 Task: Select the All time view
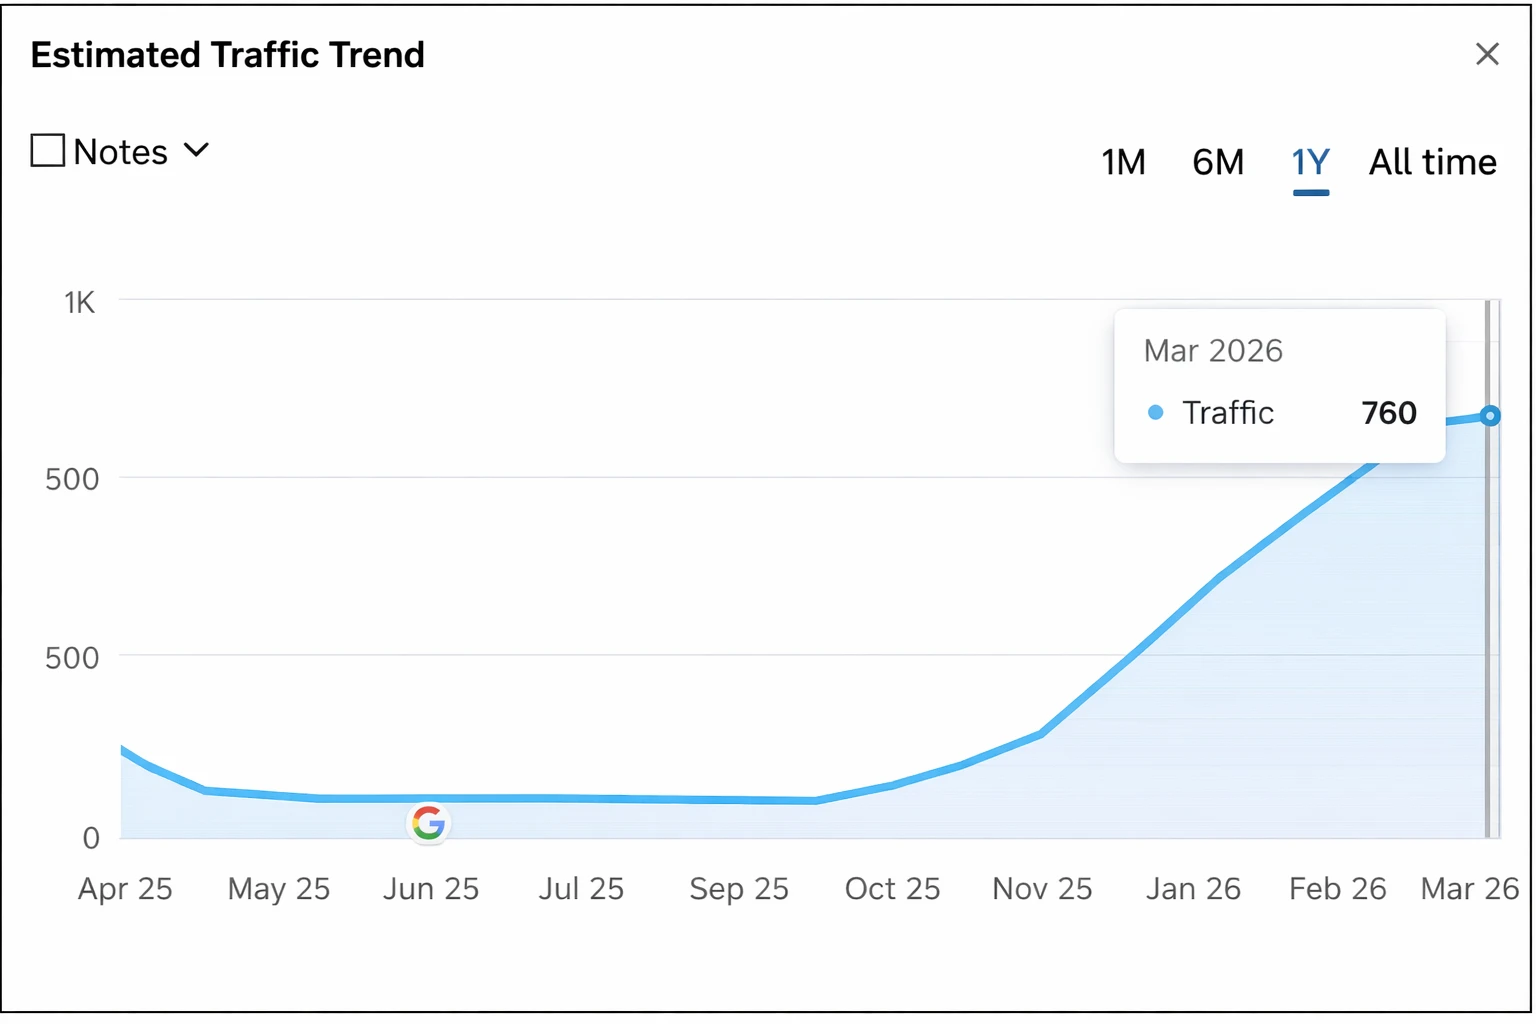coord(1432,162)
